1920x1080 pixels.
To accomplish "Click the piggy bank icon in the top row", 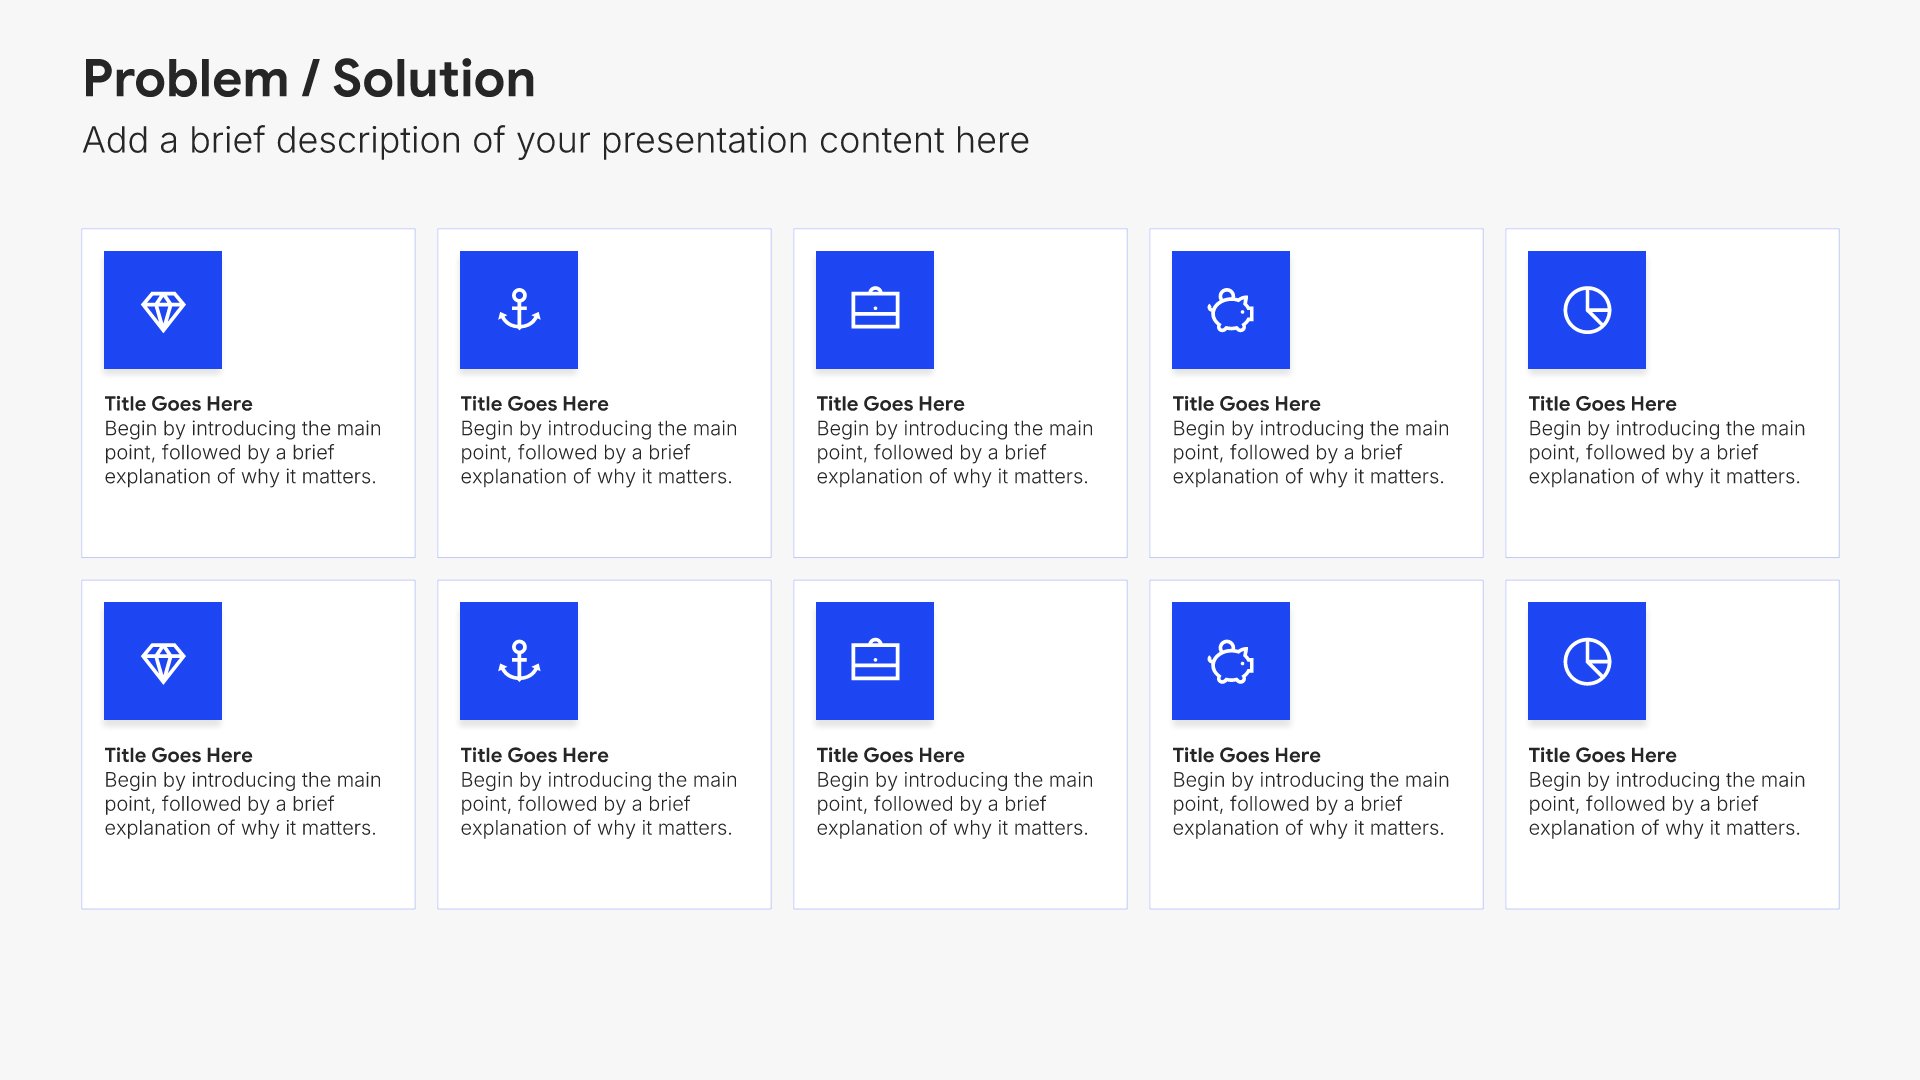I will (x=1231, y=310).
